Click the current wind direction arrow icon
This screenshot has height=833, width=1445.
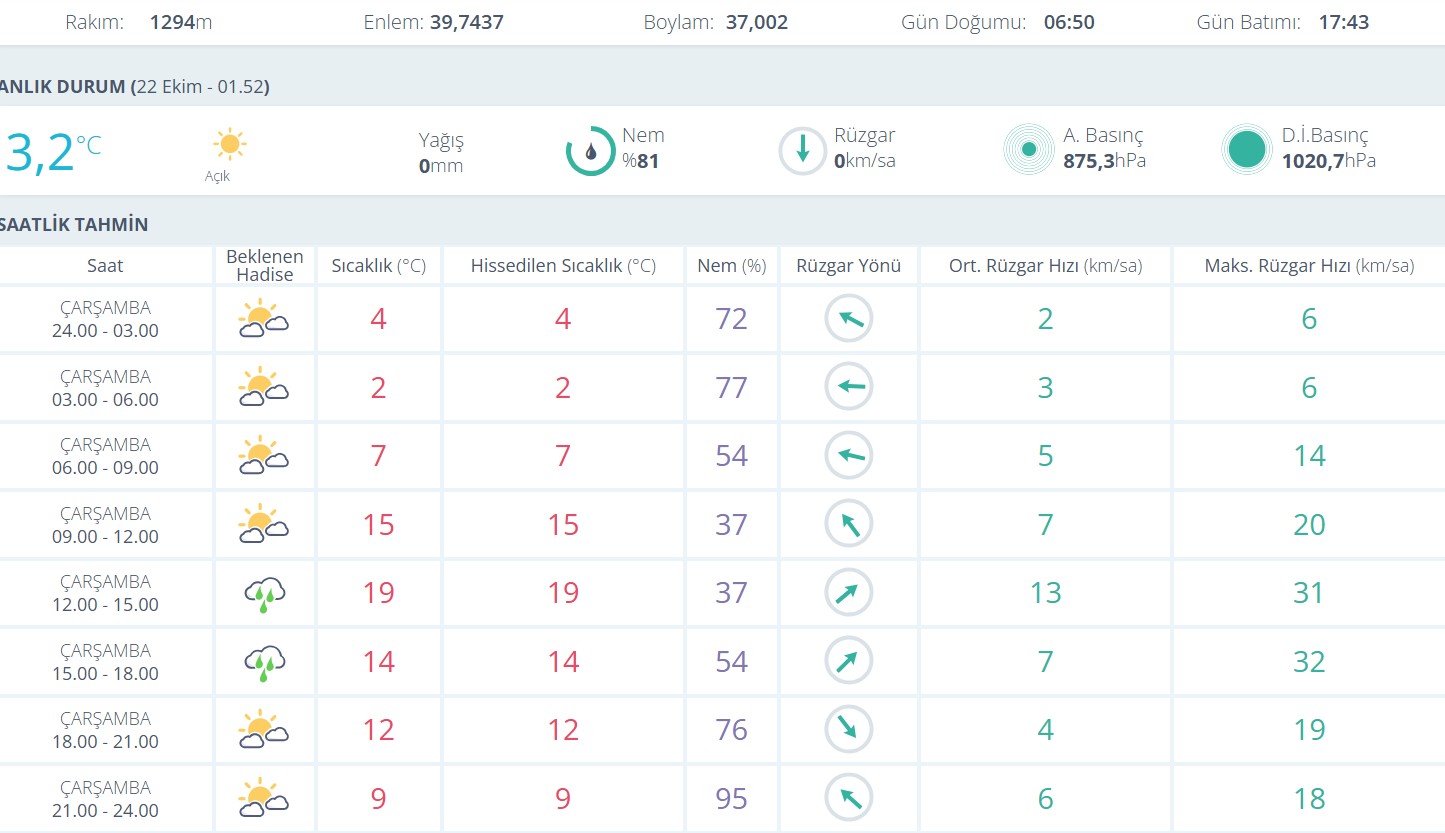(802, 151)
